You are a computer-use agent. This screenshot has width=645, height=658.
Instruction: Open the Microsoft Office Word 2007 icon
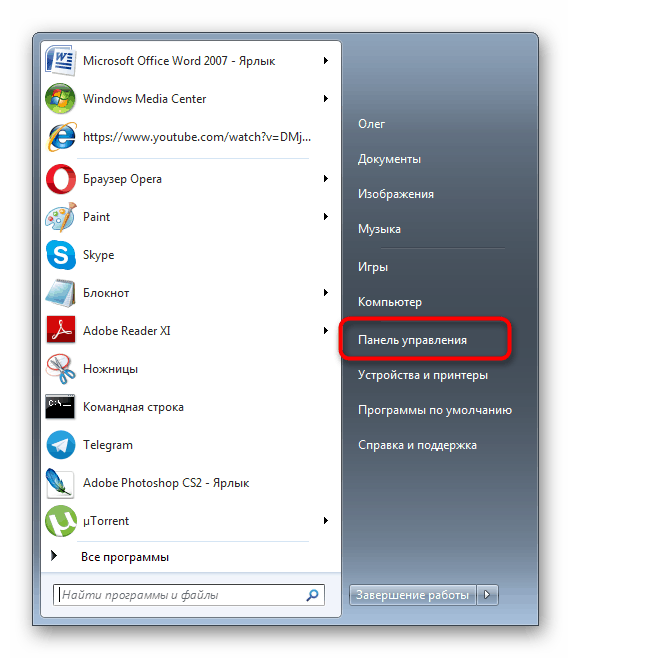coord(60,61)
